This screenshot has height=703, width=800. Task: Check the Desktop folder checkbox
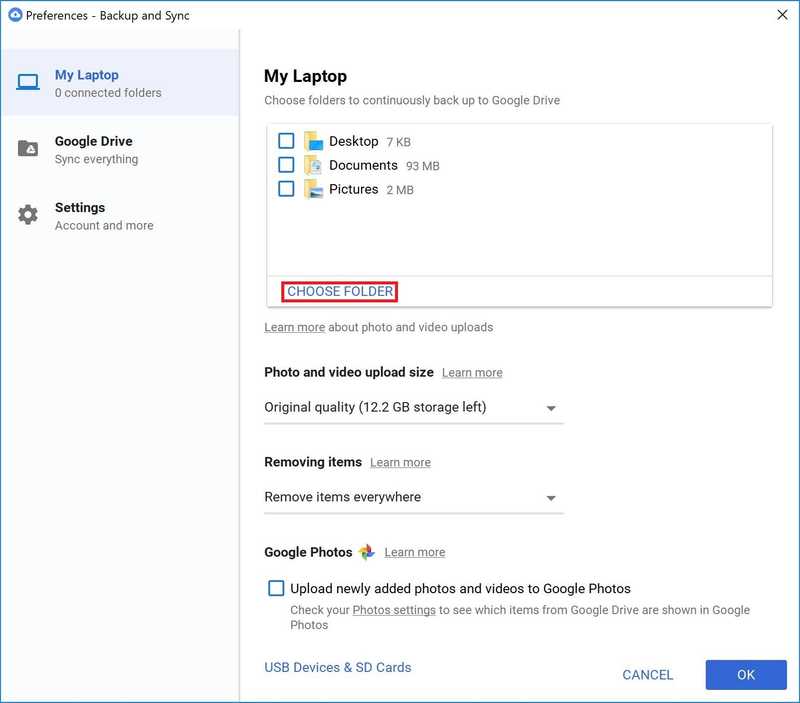coord(286,141)
